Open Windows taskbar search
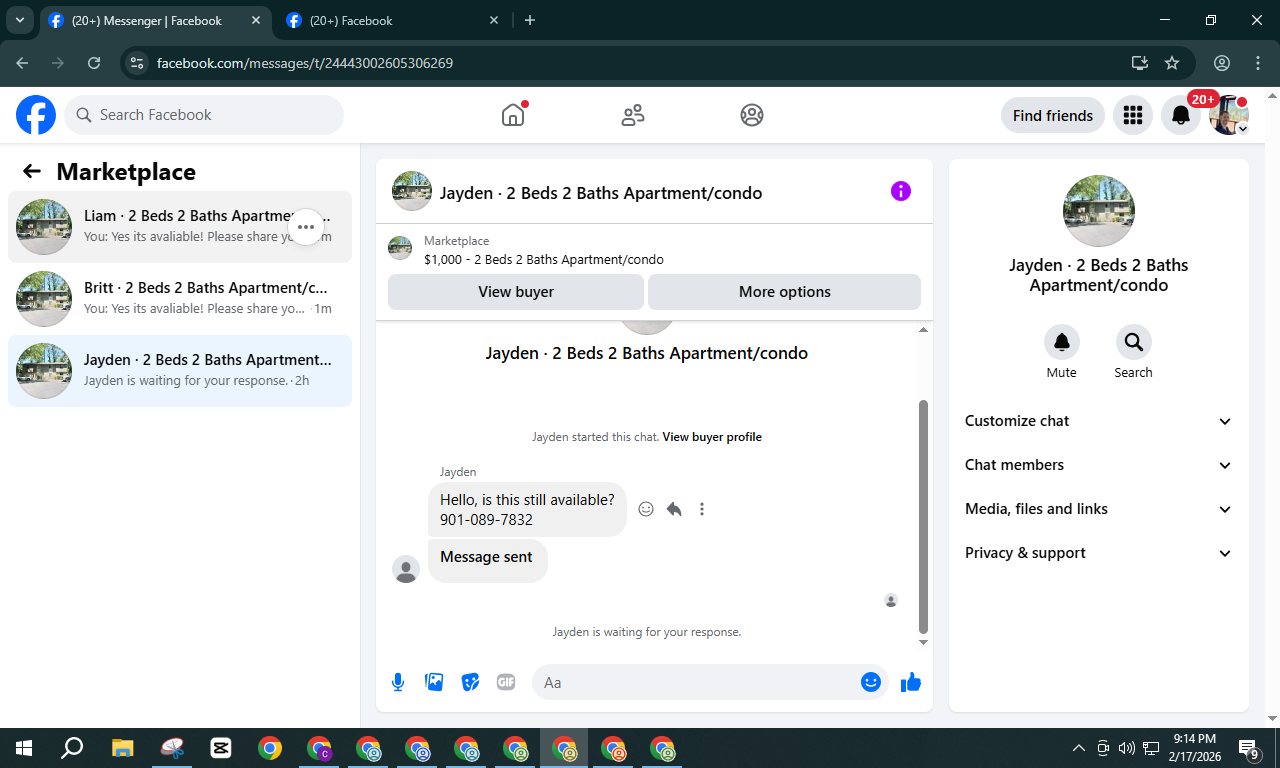 coord(72,748)
